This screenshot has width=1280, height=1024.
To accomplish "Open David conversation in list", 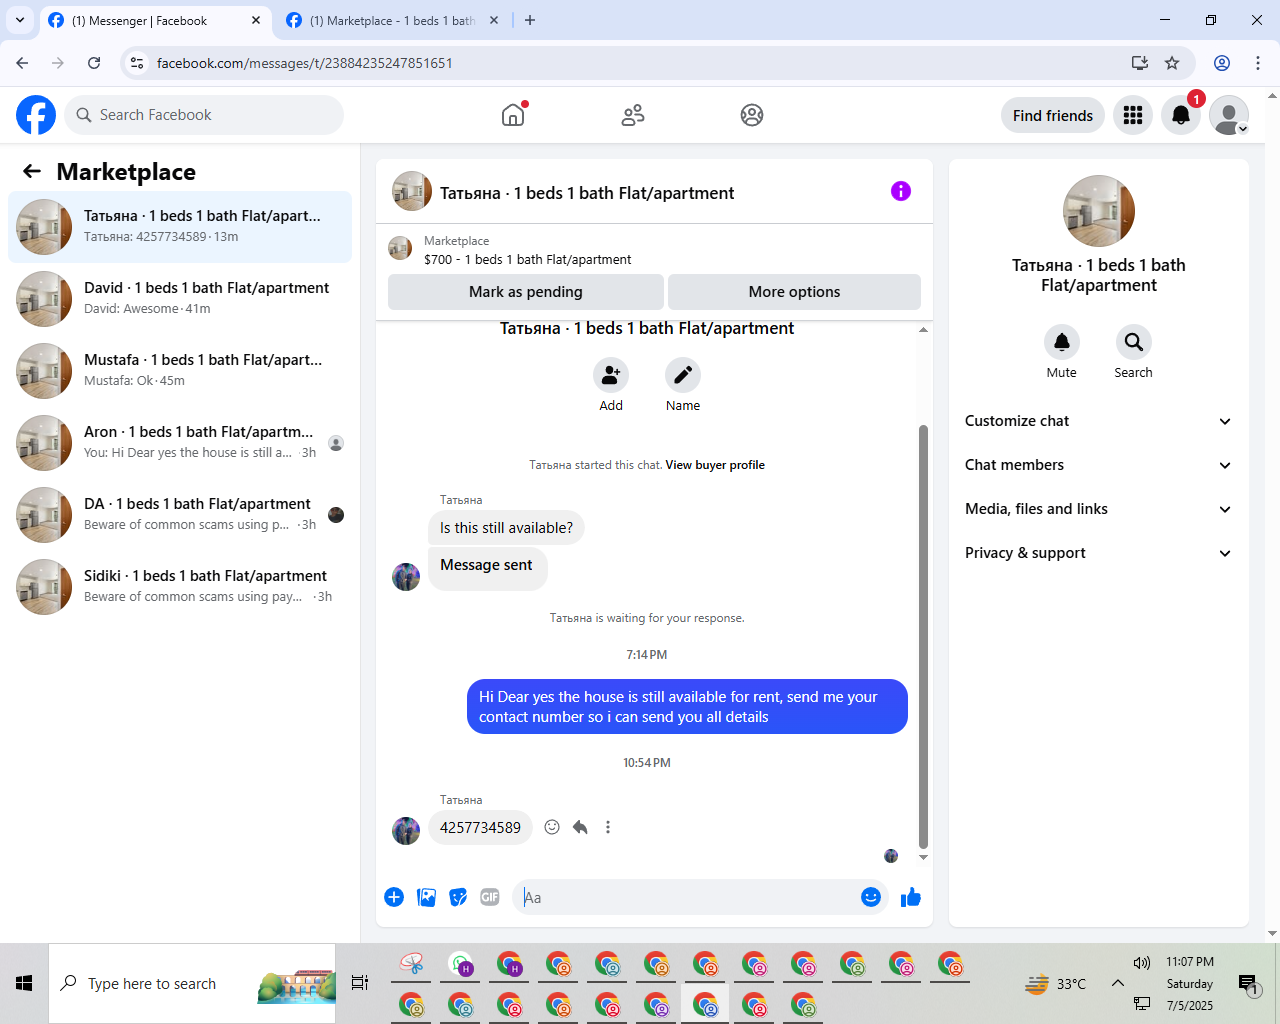I will [x=180, y=299].
